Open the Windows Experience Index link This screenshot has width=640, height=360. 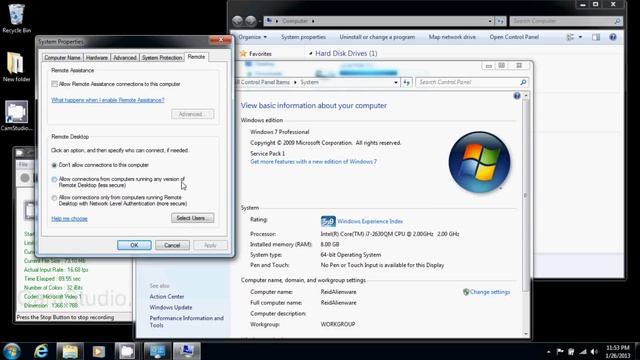(x=370, y=221)
